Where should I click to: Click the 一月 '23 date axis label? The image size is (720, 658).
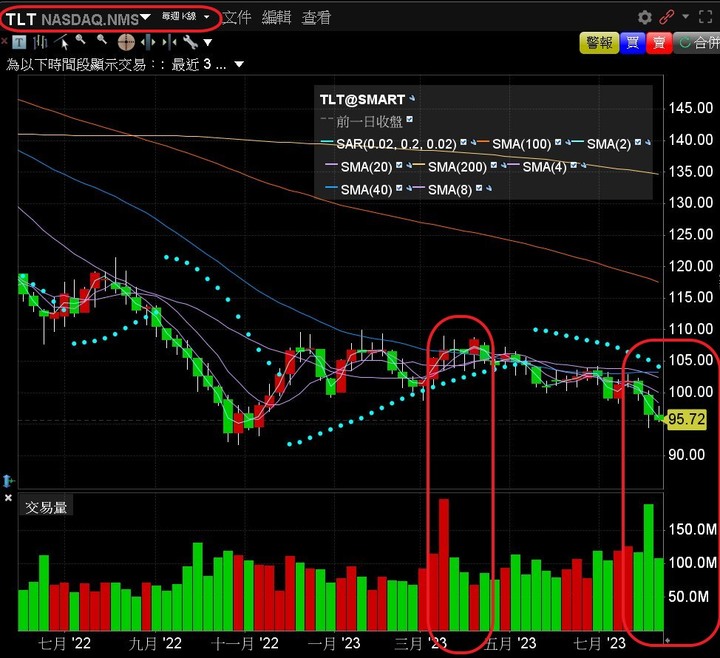334,643
